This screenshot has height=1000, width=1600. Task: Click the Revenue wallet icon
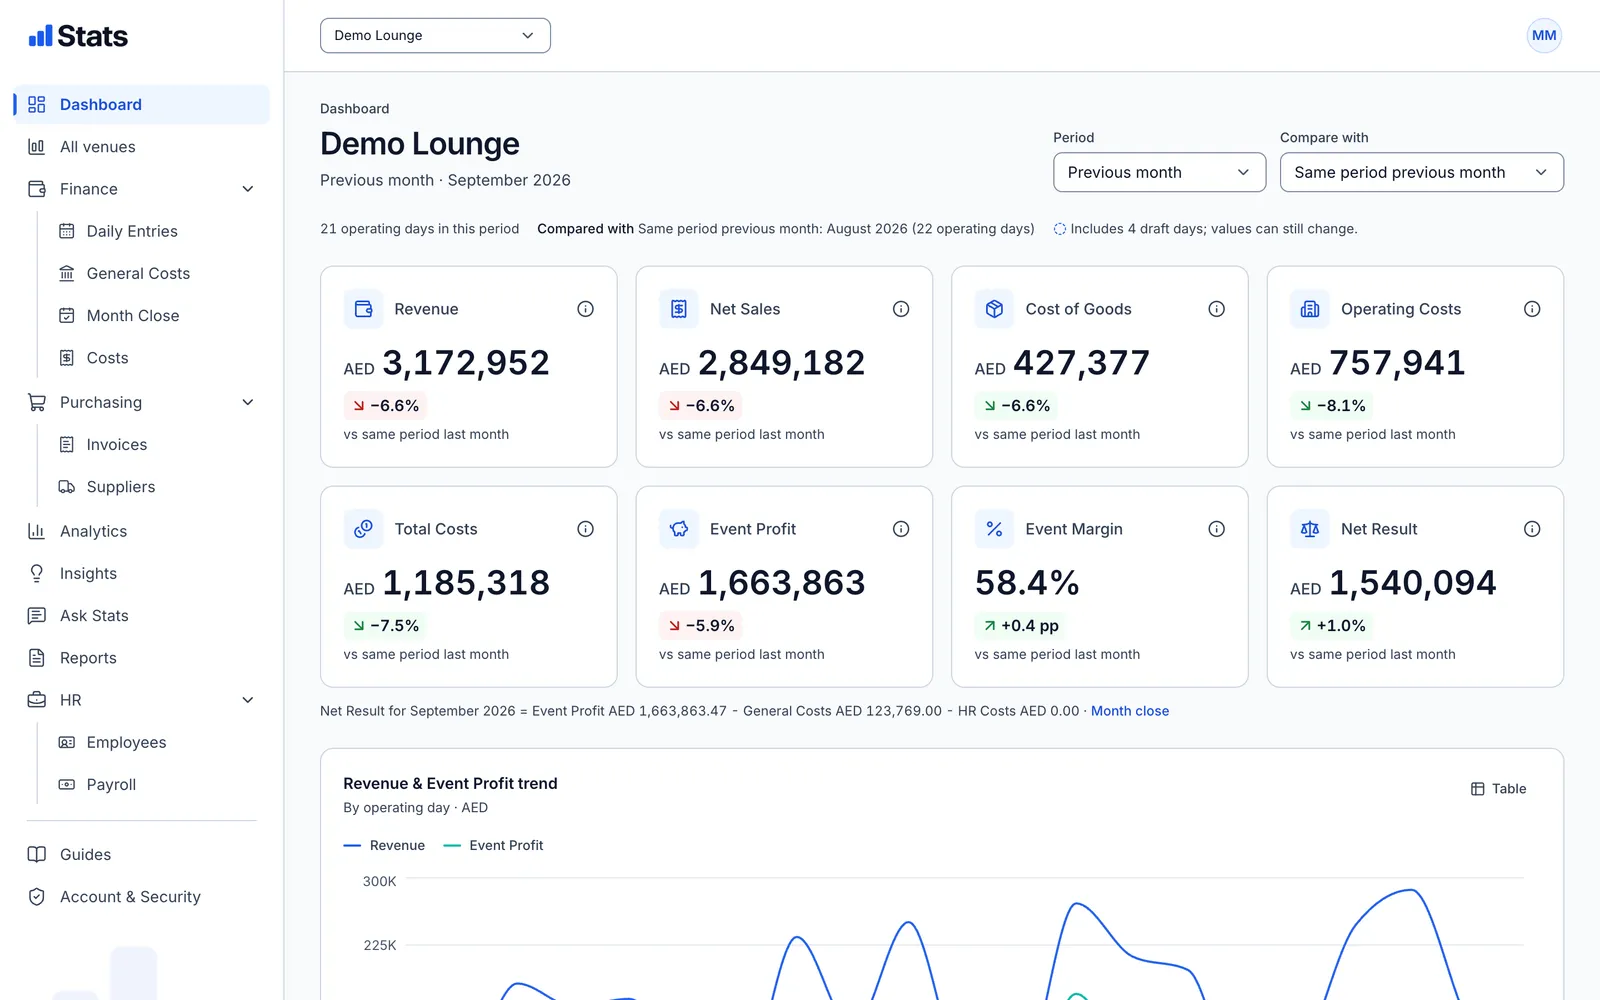click(364, 309)
